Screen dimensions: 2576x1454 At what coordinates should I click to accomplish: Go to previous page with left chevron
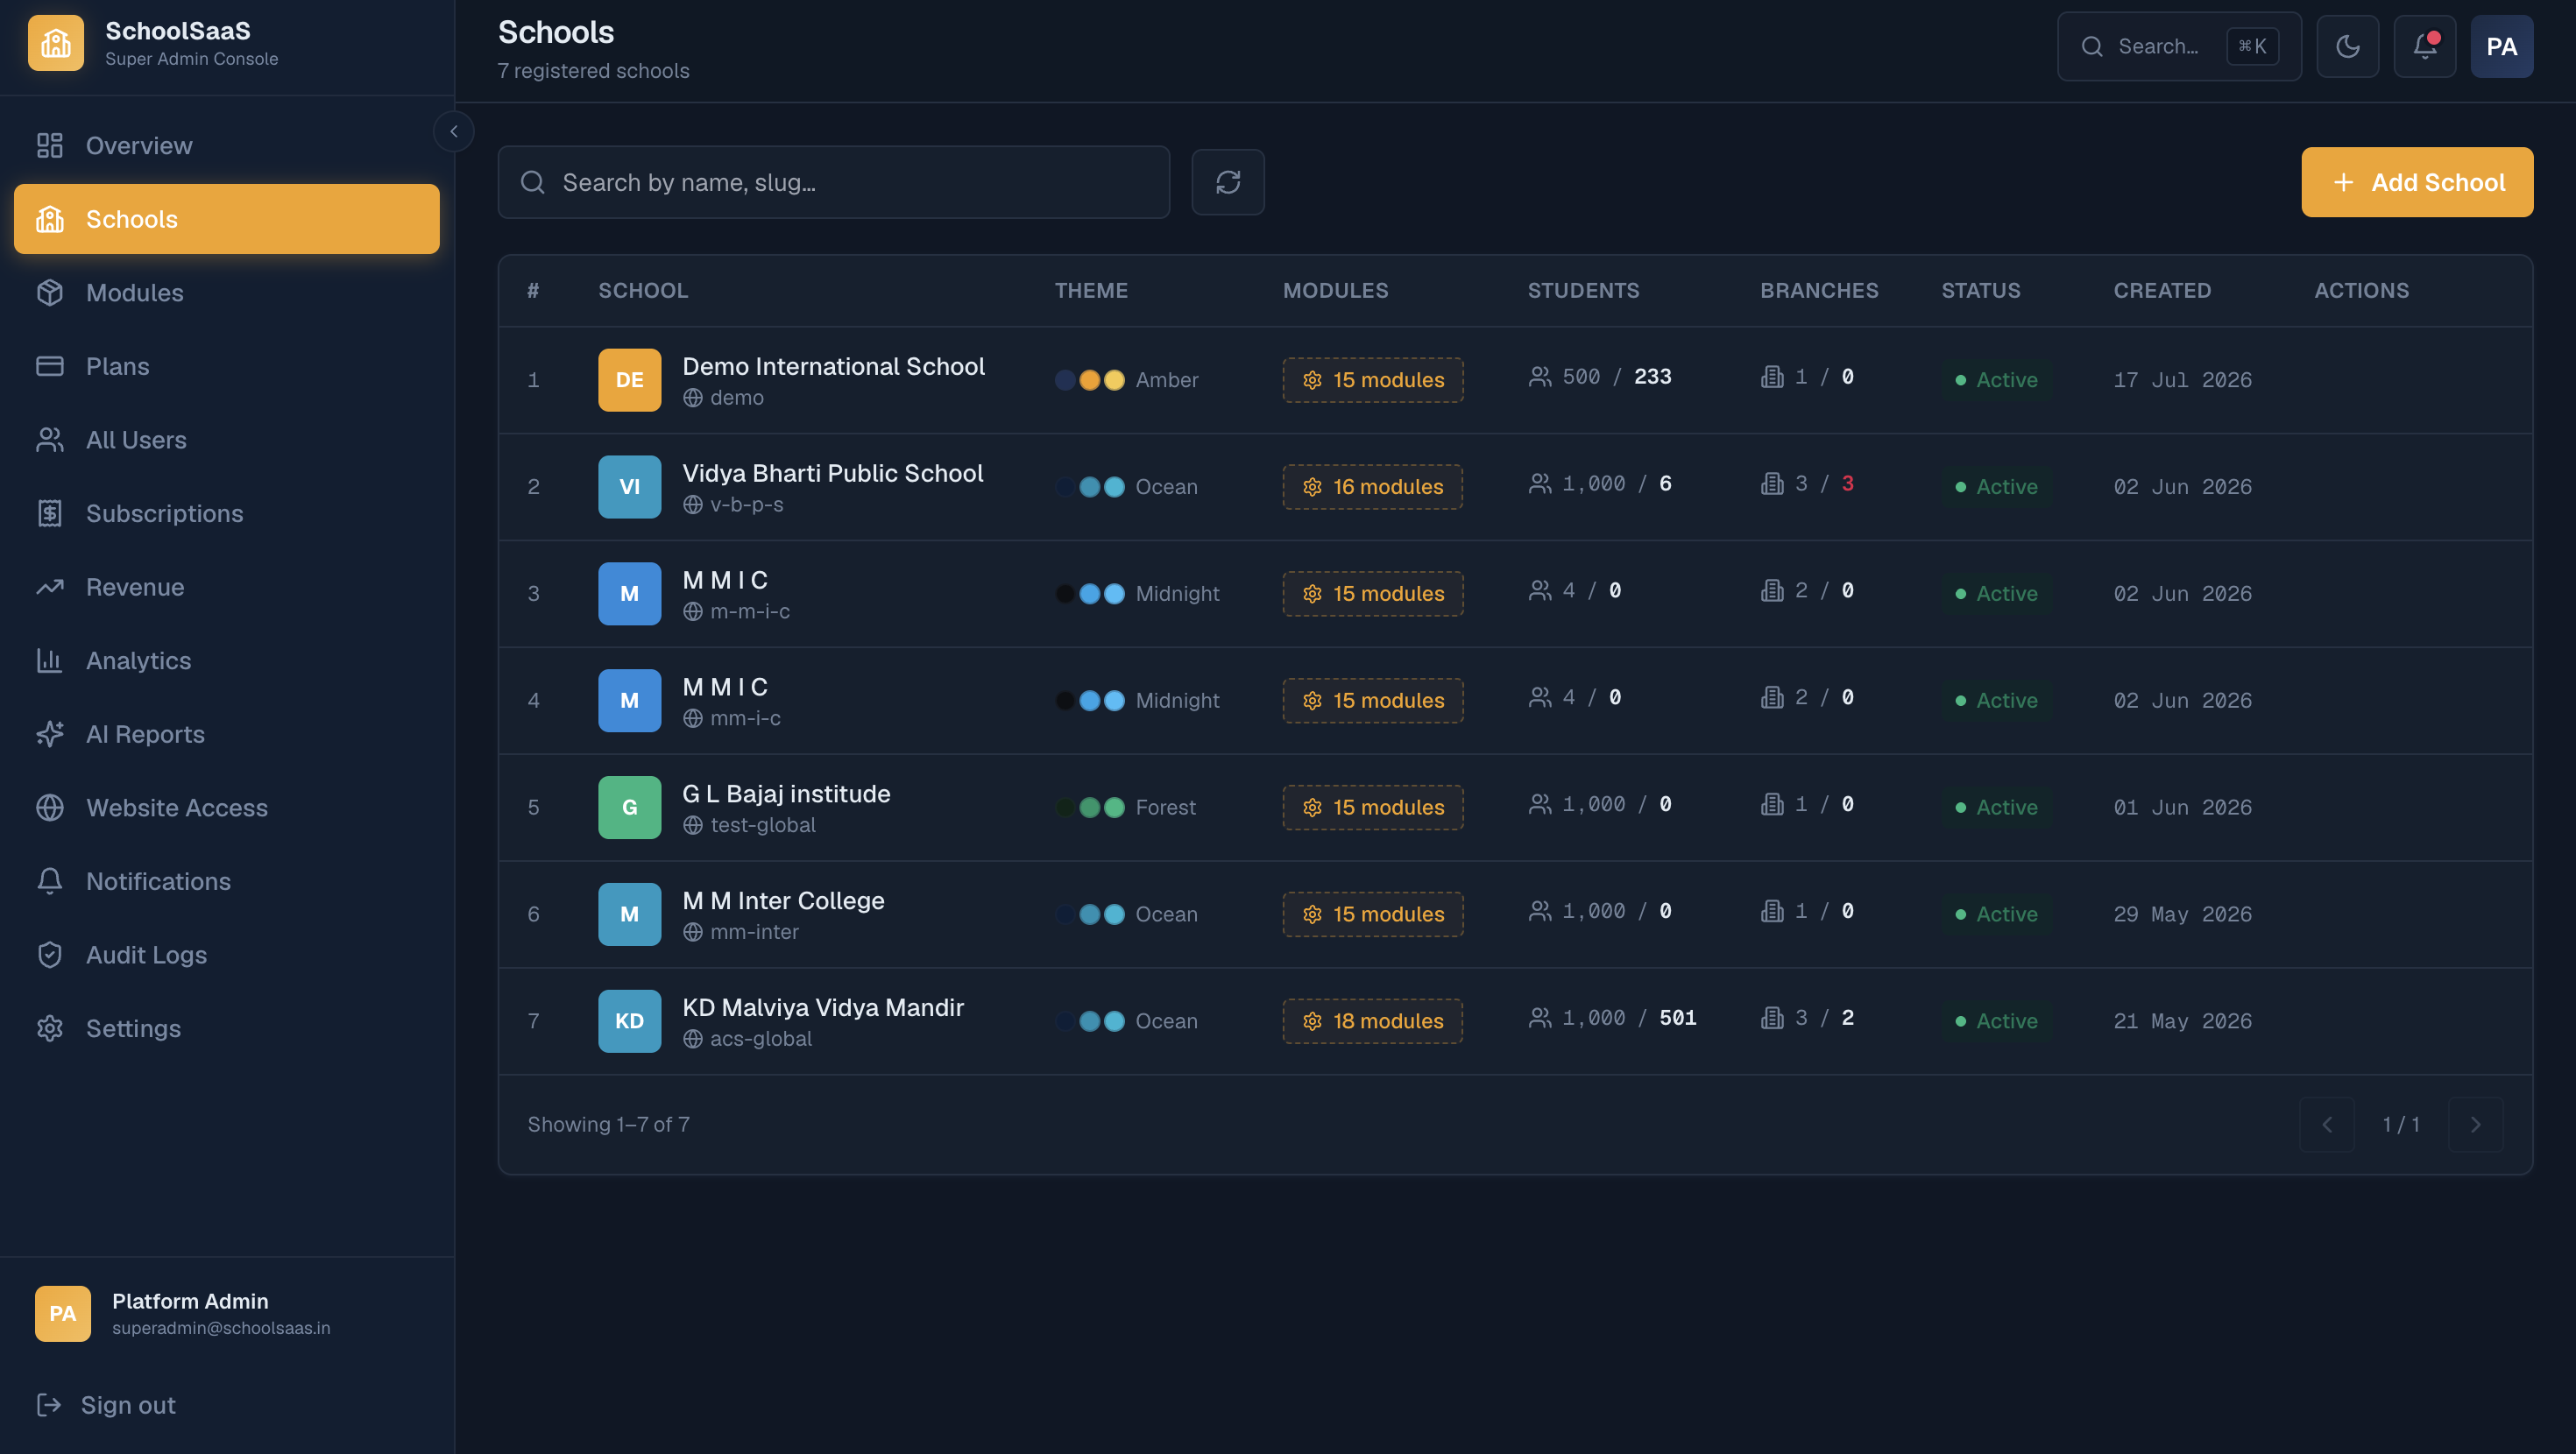click(x=2327, y=1125)
